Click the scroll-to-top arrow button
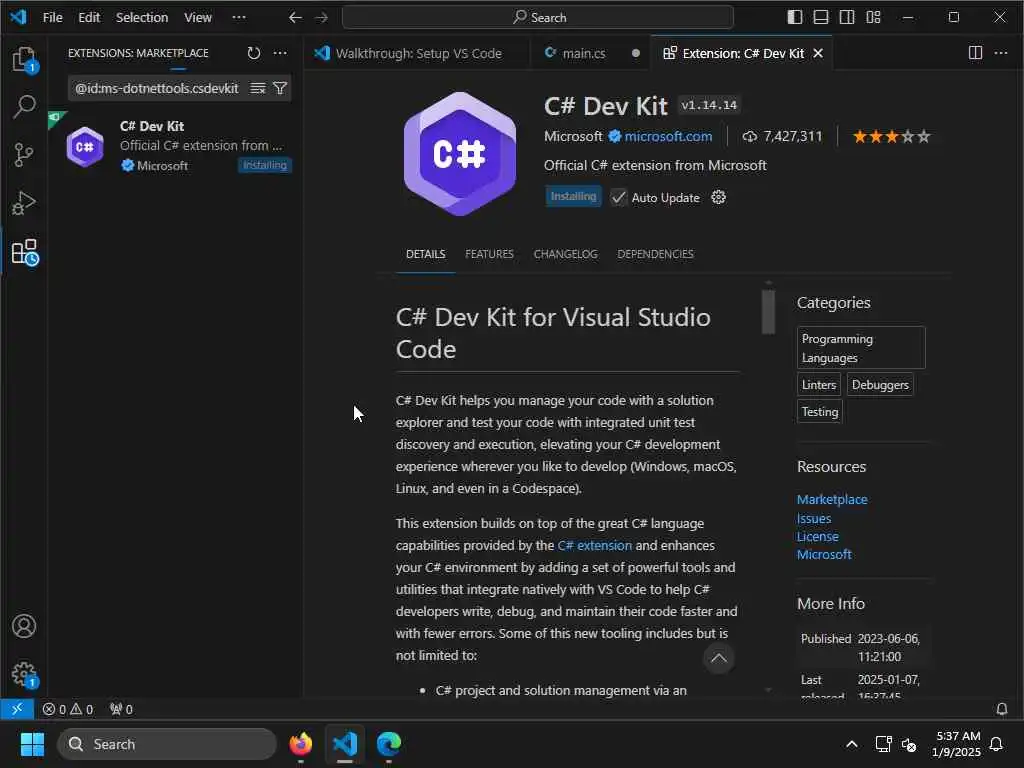1024x768 pixels. (x=718, y=658)
